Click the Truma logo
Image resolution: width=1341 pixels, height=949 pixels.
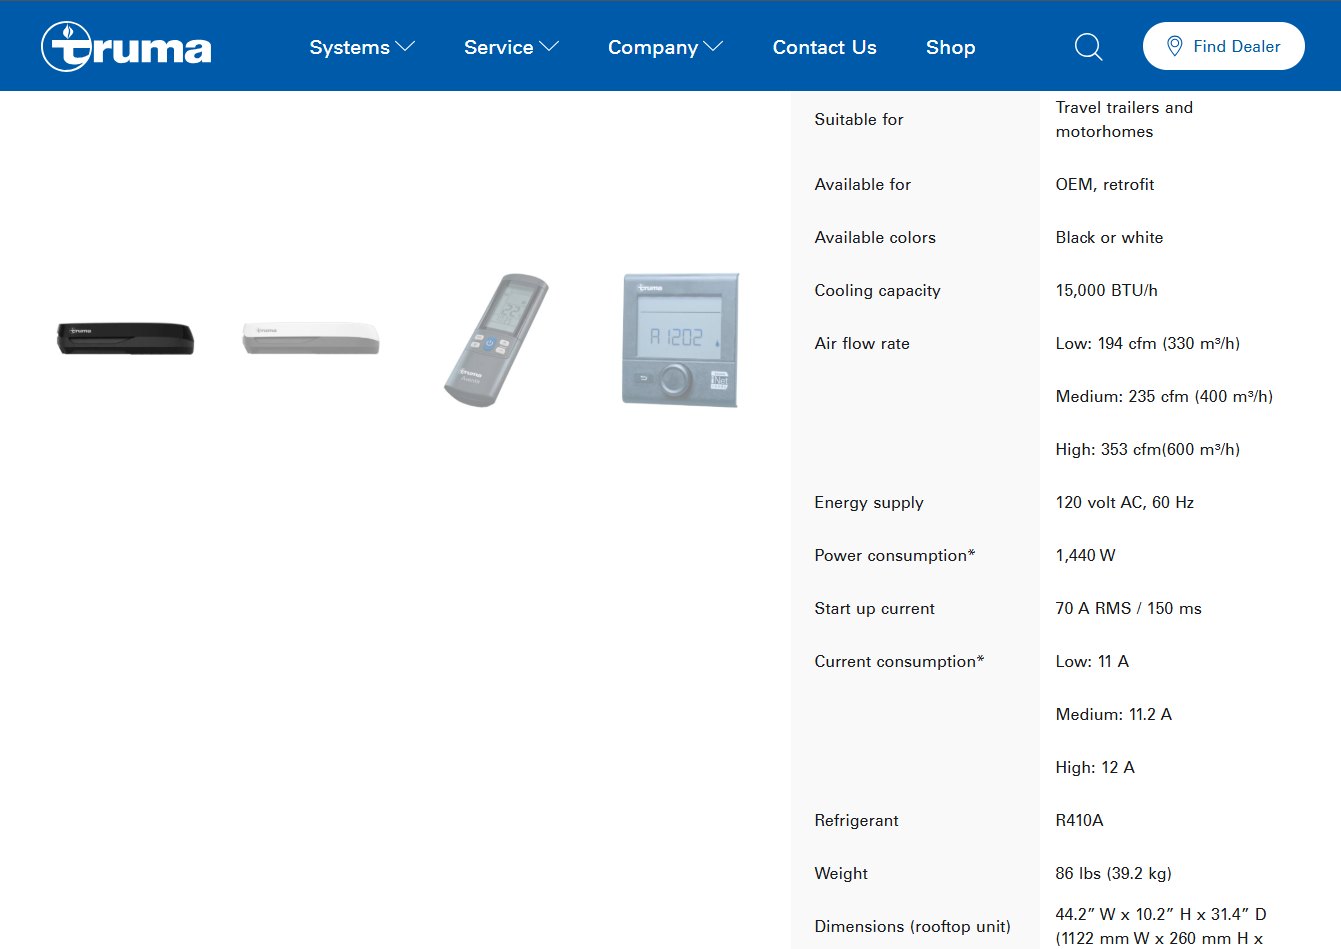[x=126, y=47]
